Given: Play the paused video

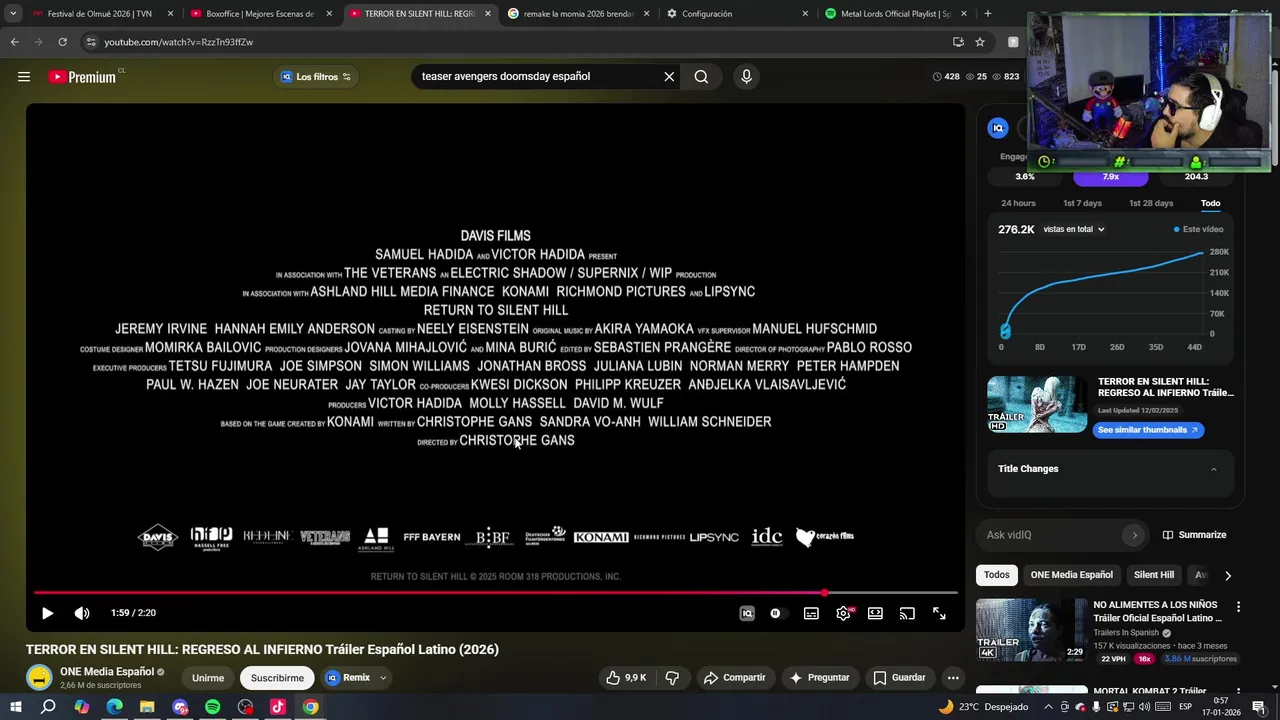Looking at the screenshot, I should (47, 613).
